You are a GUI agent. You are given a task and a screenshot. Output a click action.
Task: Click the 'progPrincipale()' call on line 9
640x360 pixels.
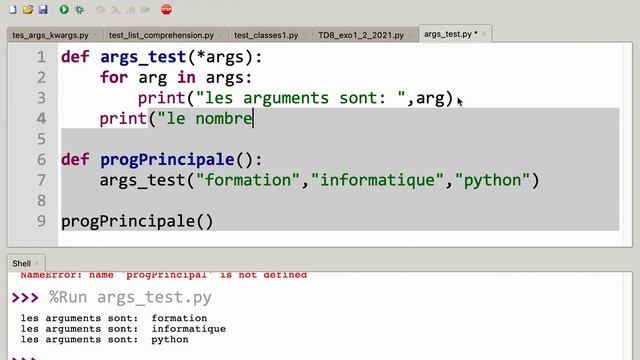(137, 221)
